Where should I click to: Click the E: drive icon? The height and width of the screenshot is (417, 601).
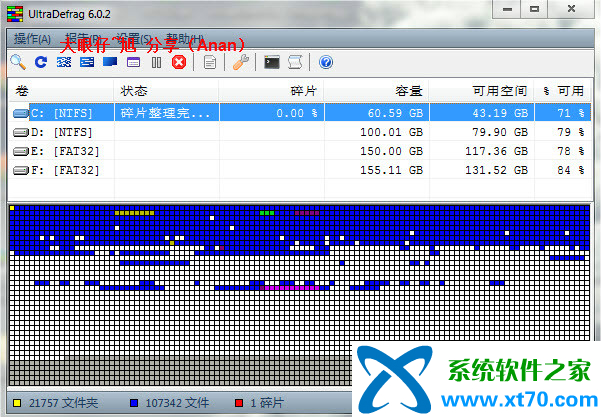point(21,151)
